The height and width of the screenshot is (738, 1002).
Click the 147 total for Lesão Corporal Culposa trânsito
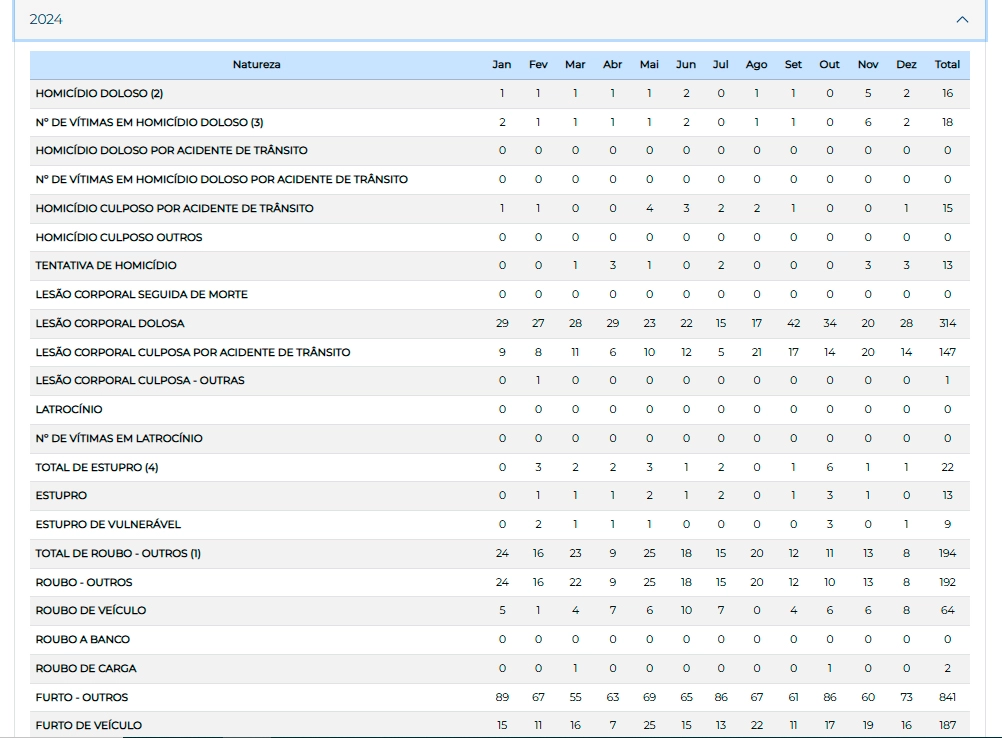pos(946,353)
